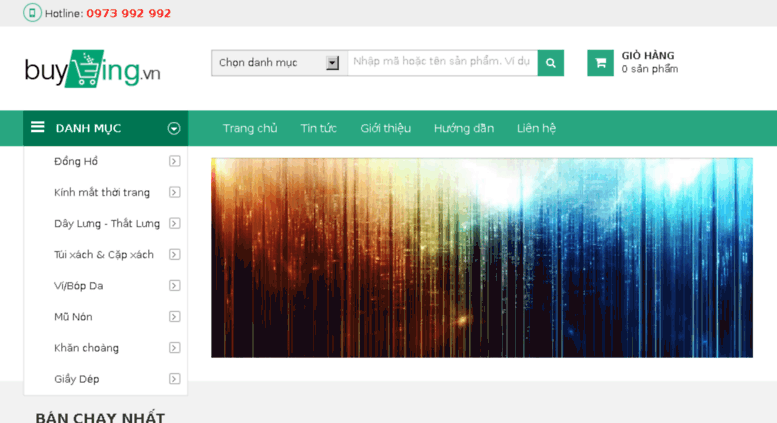This screenshot has width=777, height=423.
Task: Focus the product search input field
Action: pos(443,62)
